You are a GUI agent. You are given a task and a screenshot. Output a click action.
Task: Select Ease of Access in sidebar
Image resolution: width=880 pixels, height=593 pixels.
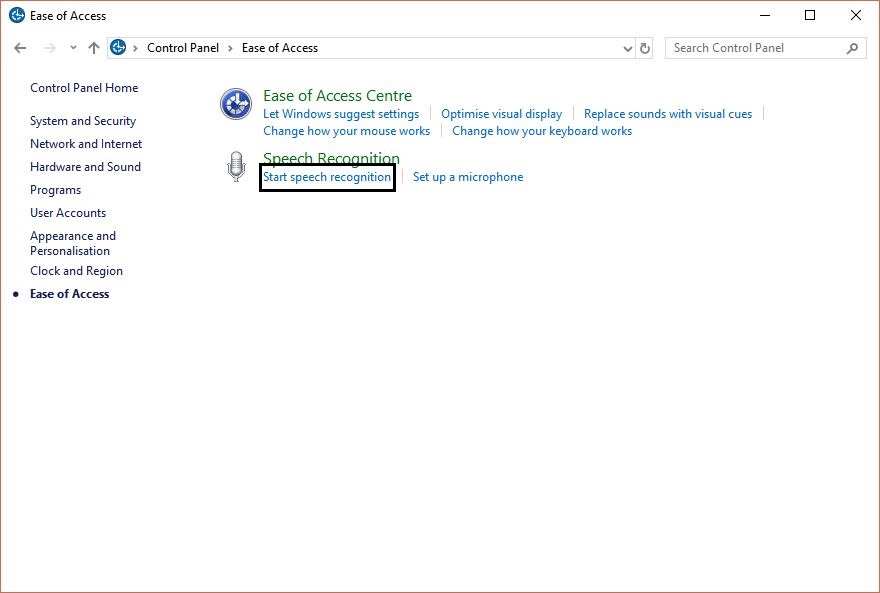click(x=70, y=294)
